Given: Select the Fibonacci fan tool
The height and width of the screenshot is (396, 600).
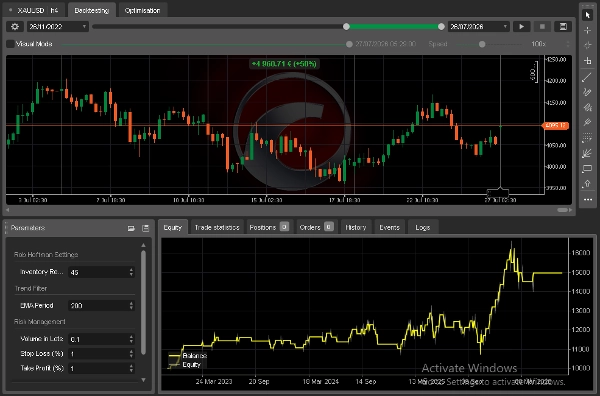Looking at the screenshot, I should 587,153.
